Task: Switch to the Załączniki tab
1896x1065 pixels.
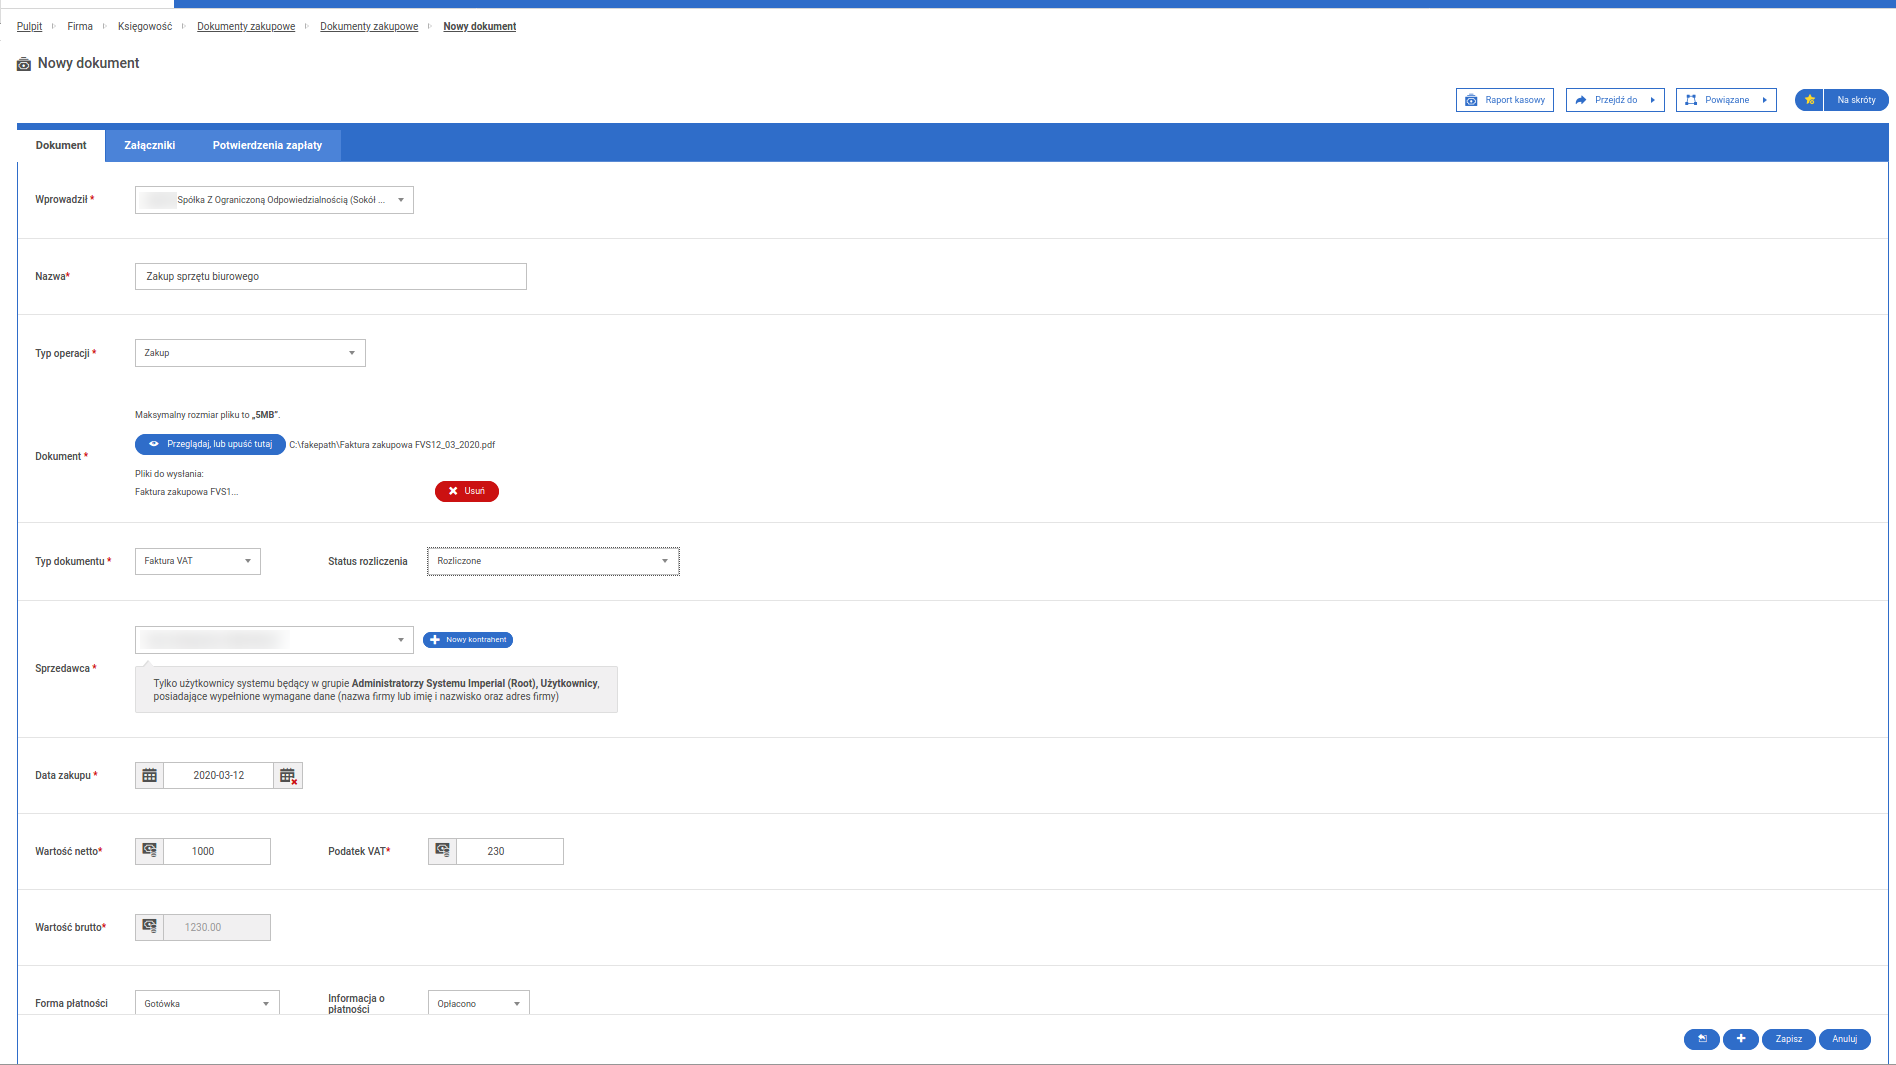Action: tap(150, 146)
